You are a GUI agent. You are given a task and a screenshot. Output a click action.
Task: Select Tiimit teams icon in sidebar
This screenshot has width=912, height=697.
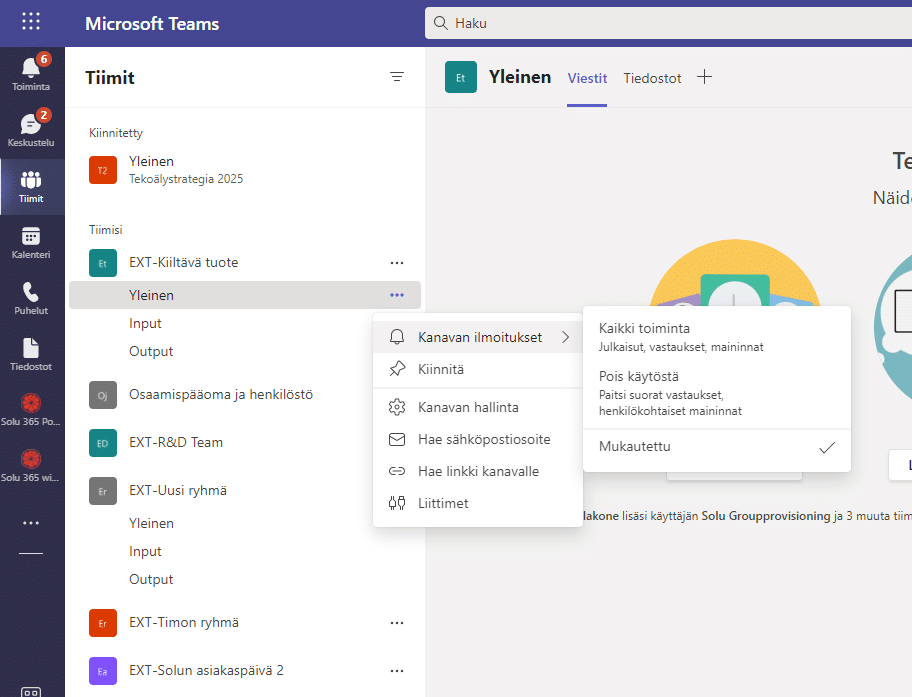point(31,186)
